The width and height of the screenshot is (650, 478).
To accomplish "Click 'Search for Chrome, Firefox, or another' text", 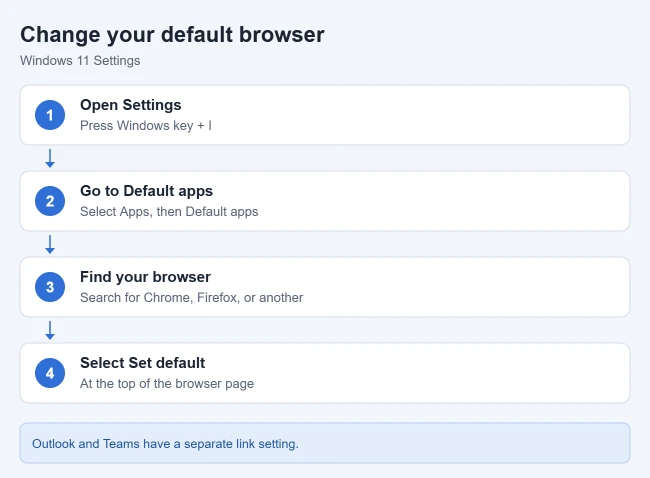I will coord(192,298).
